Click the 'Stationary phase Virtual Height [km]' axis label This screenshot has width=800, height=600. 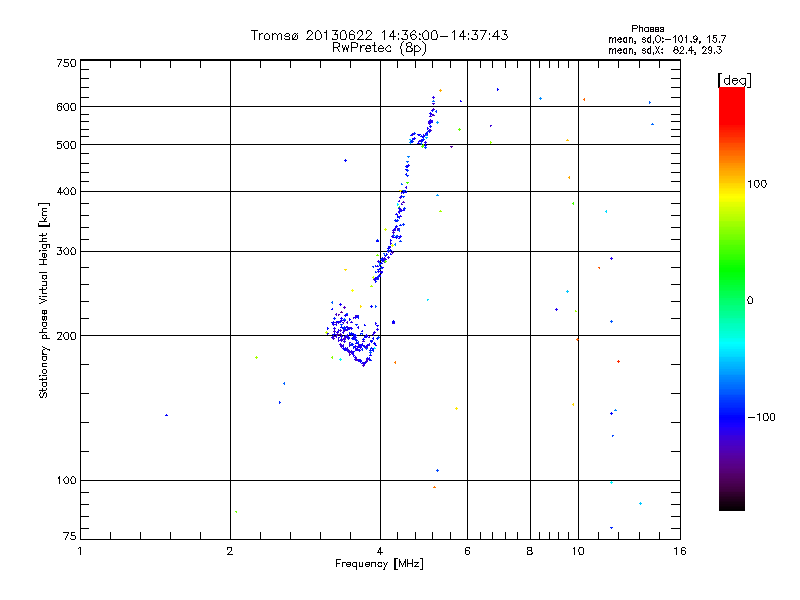[43, 301]
